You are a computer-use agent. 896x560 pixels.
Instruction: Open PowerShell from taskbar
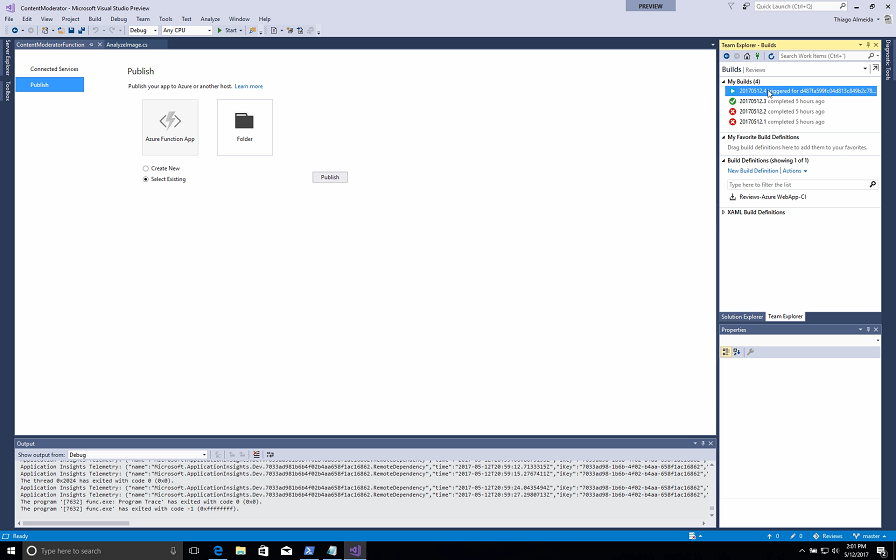[x=309, y=551]
